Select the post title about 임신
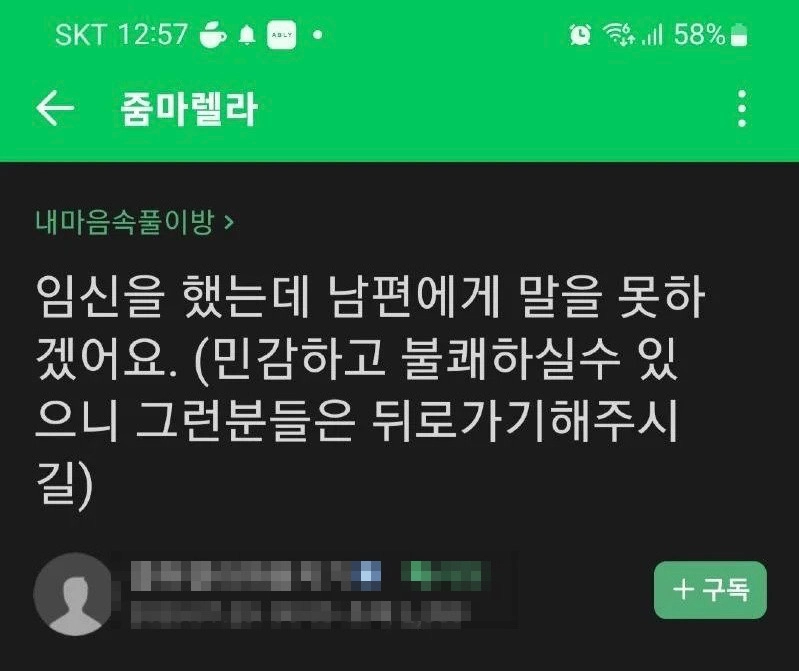Image resolution: width=799 pixels, height=671 pixels. [x=370, y=389]
